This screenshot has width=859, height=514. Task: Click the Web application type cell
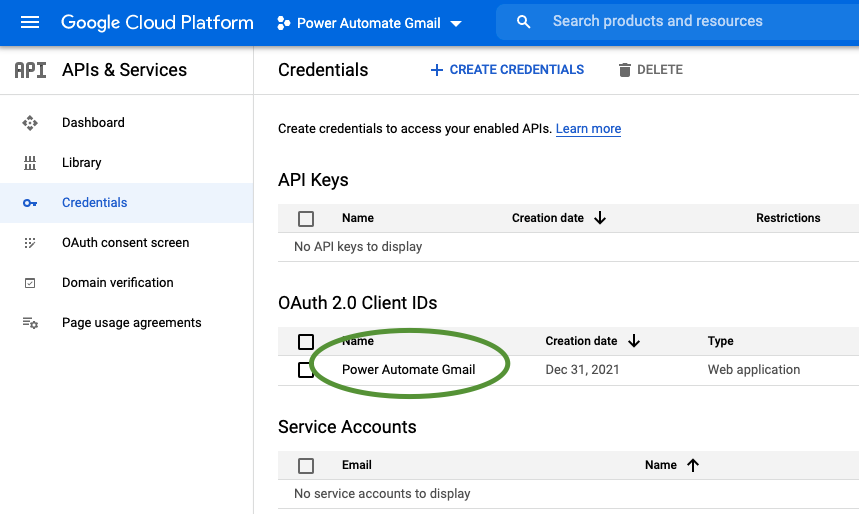coord(754,370)
